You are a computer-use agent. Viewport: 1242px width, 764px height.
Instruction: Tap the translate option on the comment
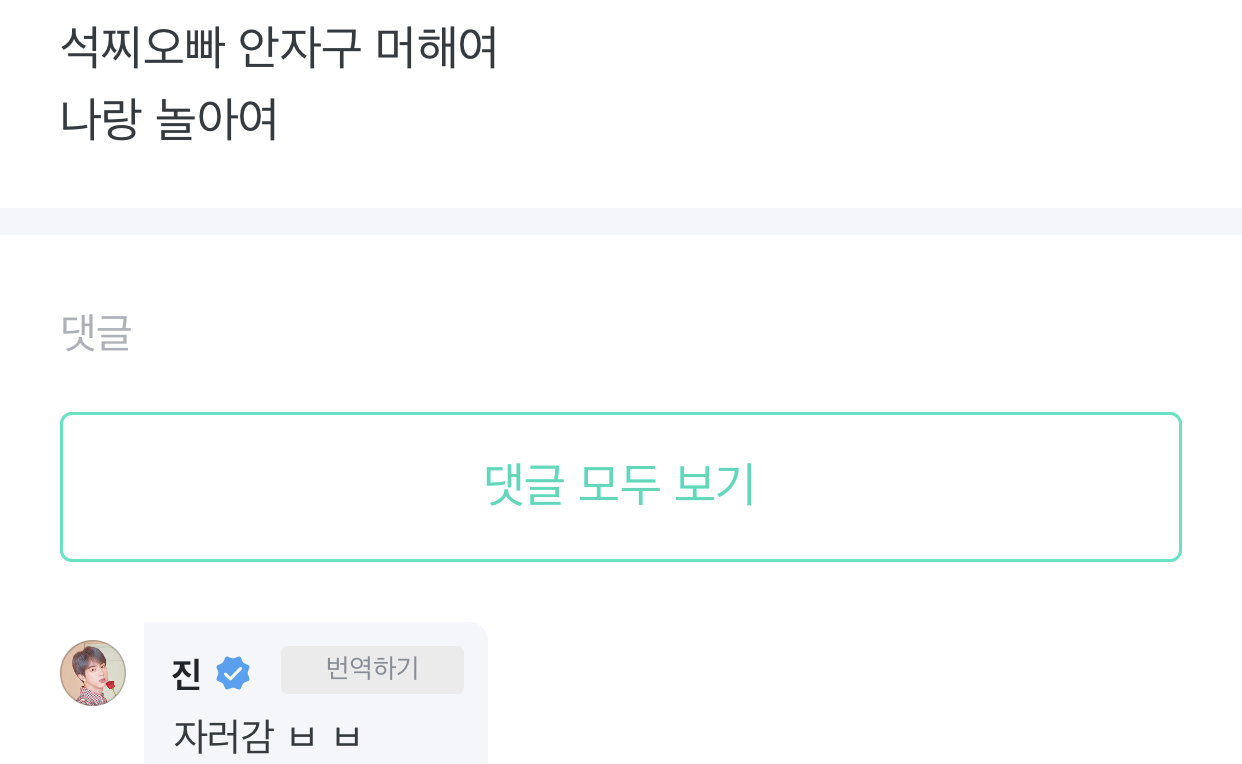pos(372,669)
